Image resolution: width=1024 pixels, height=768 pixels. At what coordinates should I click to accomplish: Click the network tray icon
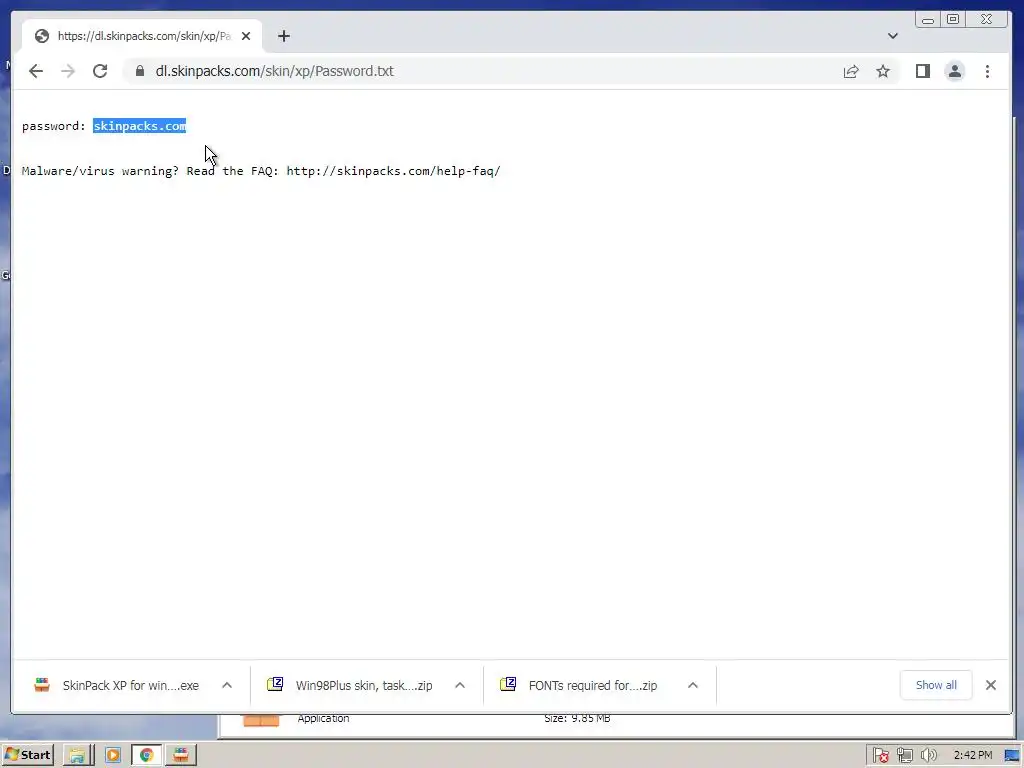click(904, 756)
